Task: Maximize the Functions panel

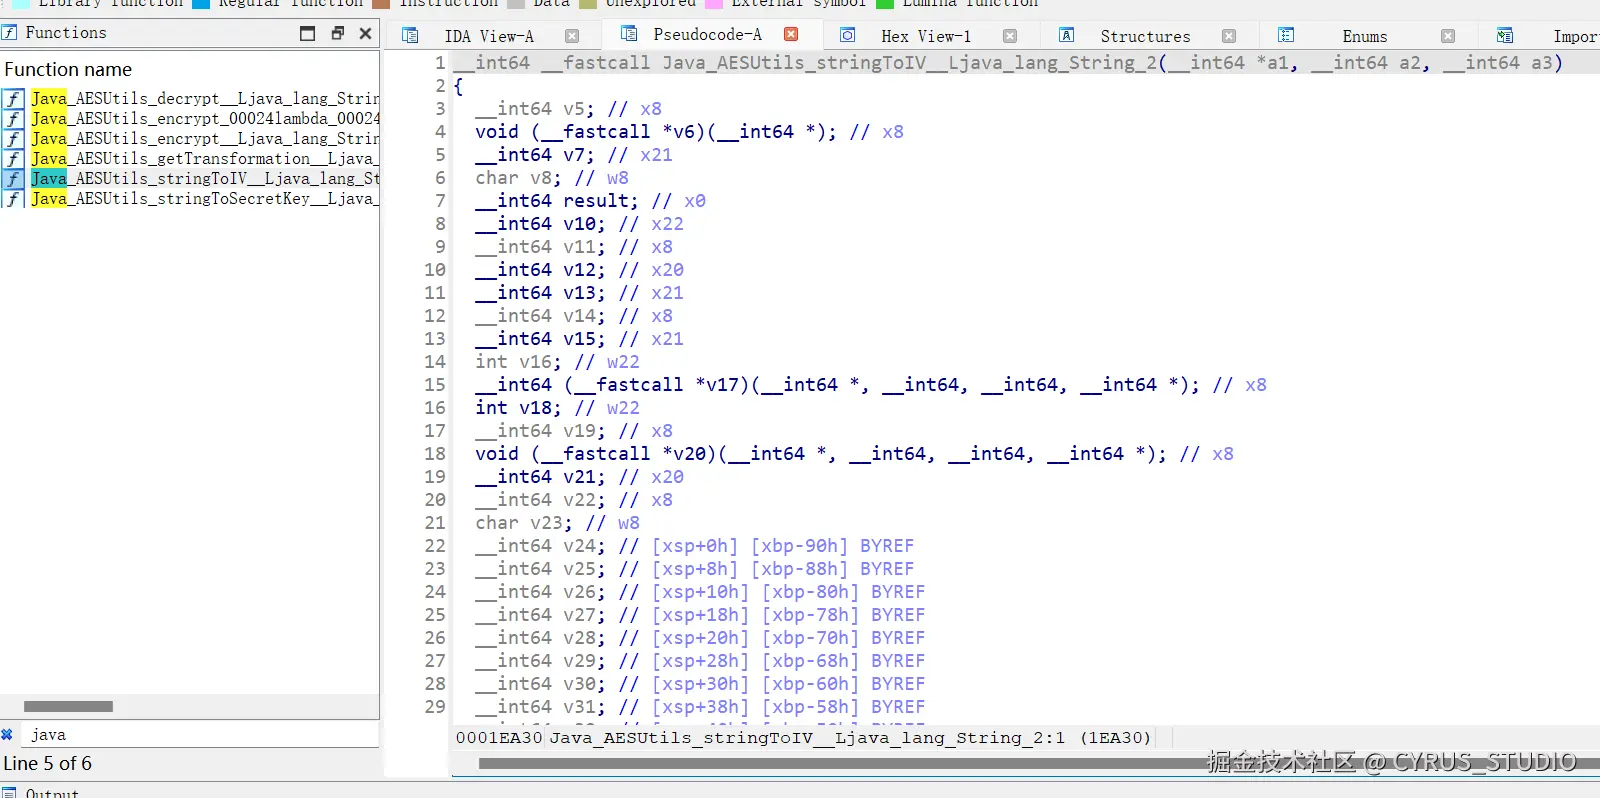Action: (x=308, y=33)
